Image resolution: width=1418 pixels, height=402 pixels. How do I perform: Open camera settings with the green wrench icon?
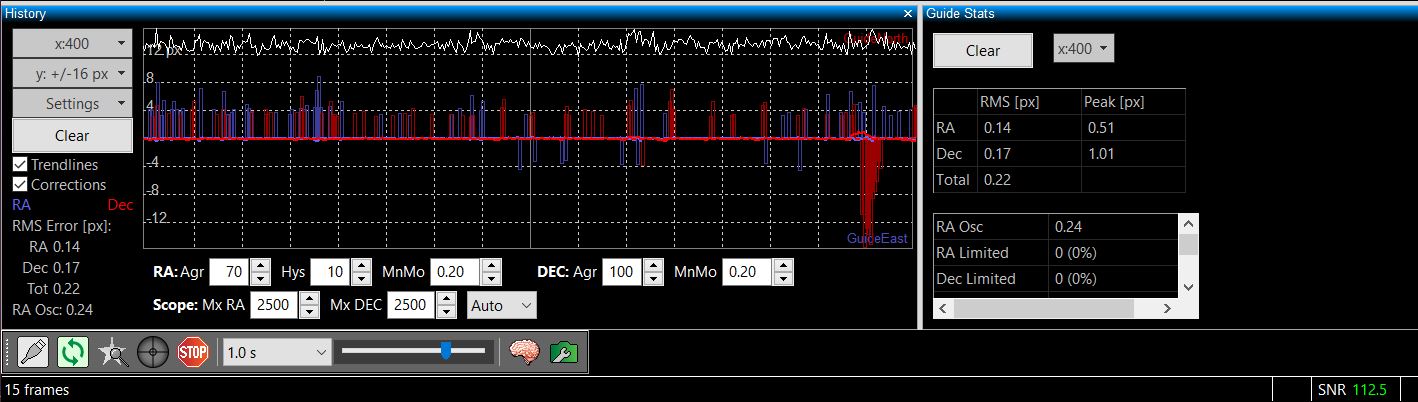pyautogui.click(x=564, y=352)
